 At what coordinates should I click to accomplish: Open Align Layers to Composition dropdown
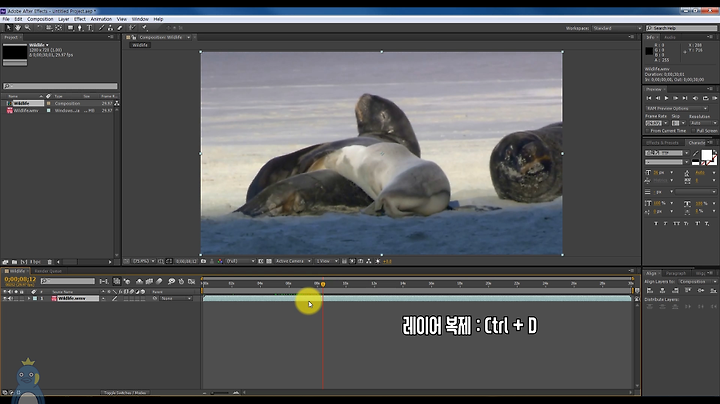click(698, 281)
